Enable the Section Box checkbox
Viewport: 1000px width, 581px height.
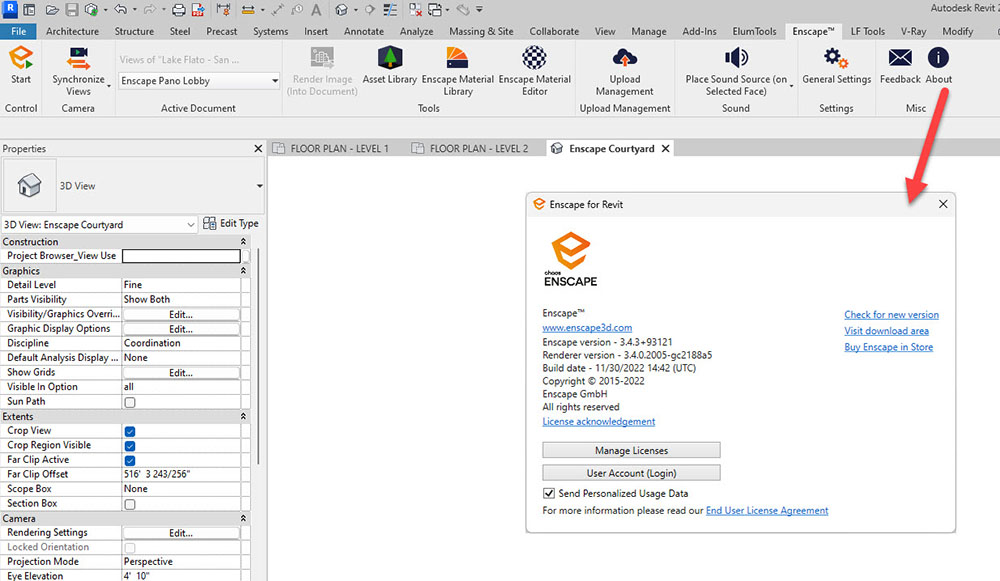[x=130, y=504]
